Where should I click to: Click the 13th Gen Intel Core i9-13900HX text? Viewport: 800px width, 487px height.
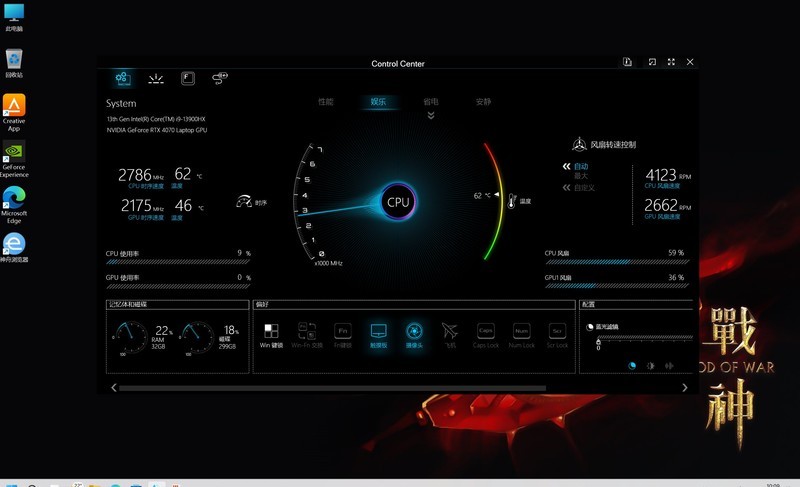(156, 119)
